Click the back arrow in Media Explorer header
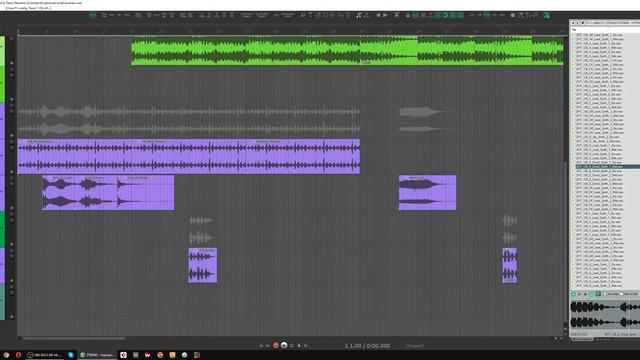Viewport: 640px width, 360px height. coord(573,23)
